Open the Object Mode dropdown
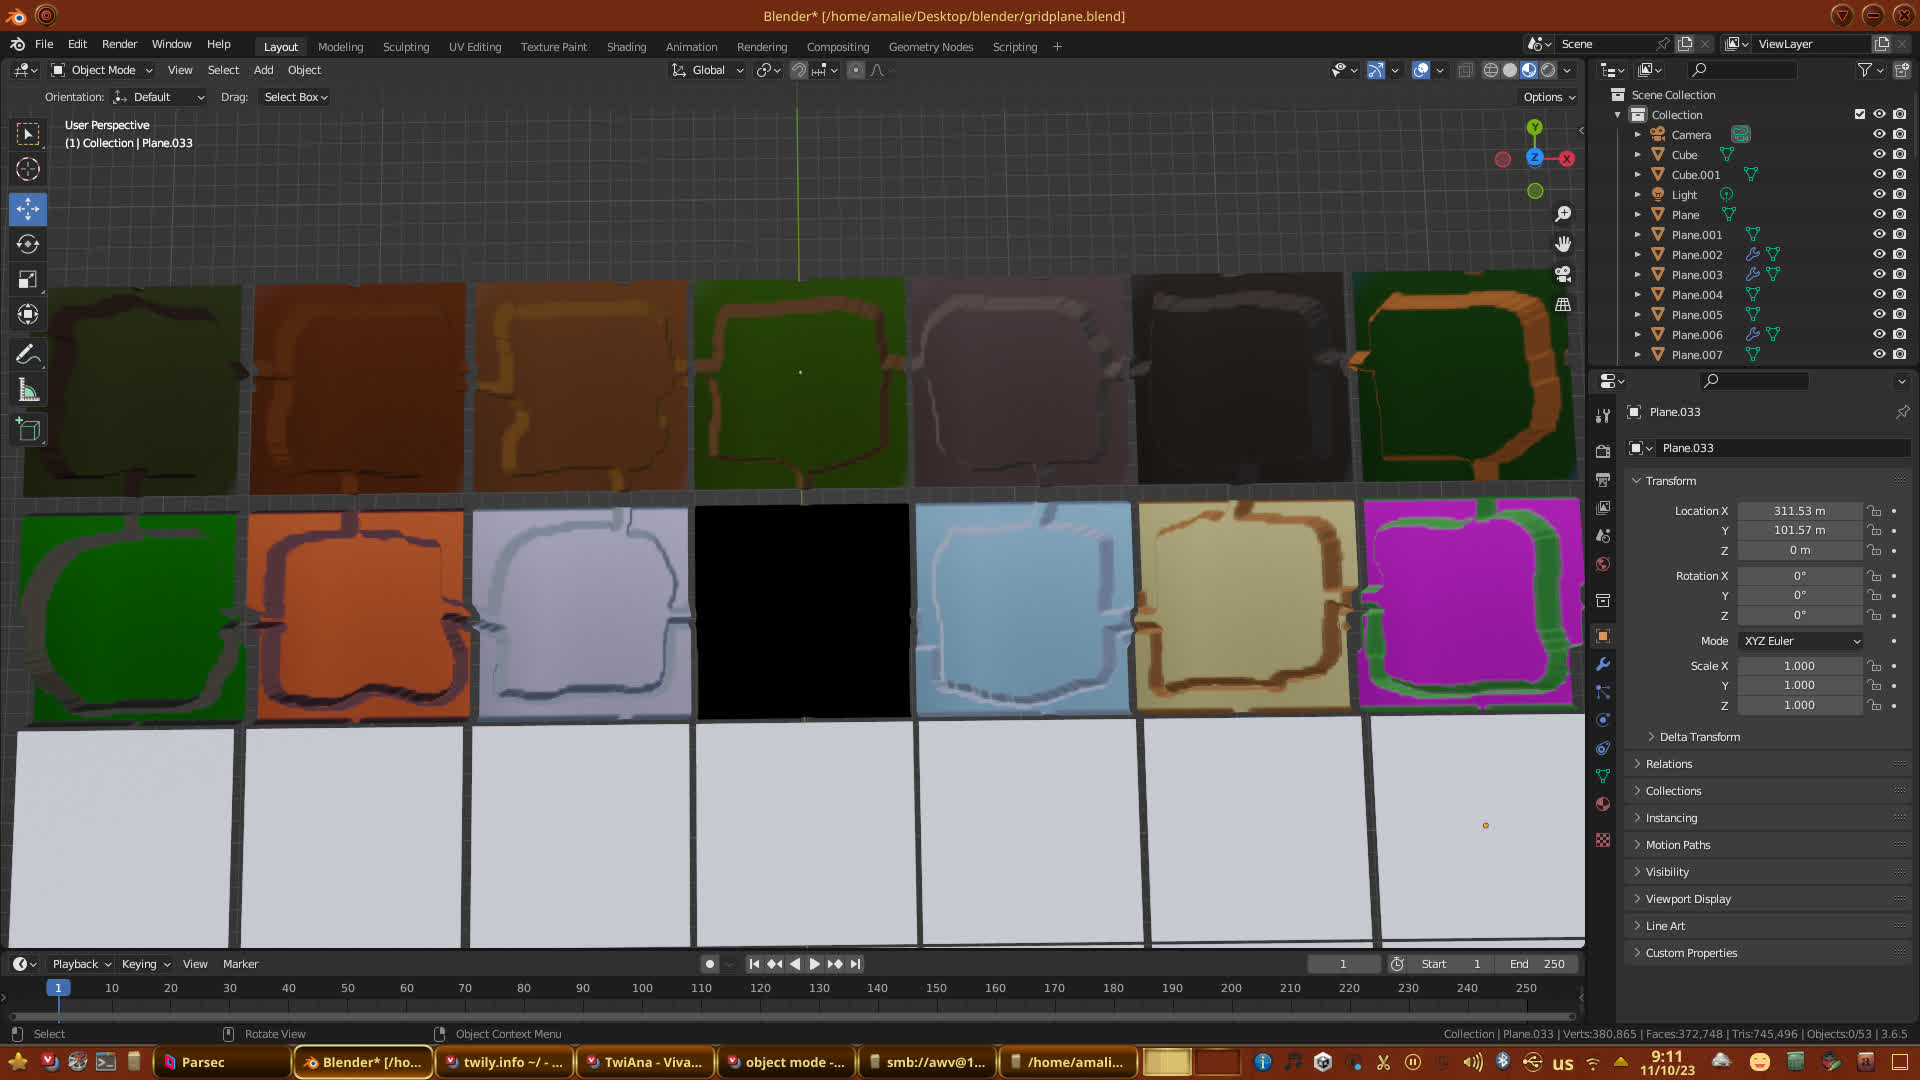Image resolution: width=1920 pixels, height=1080 pixels. 102,70
